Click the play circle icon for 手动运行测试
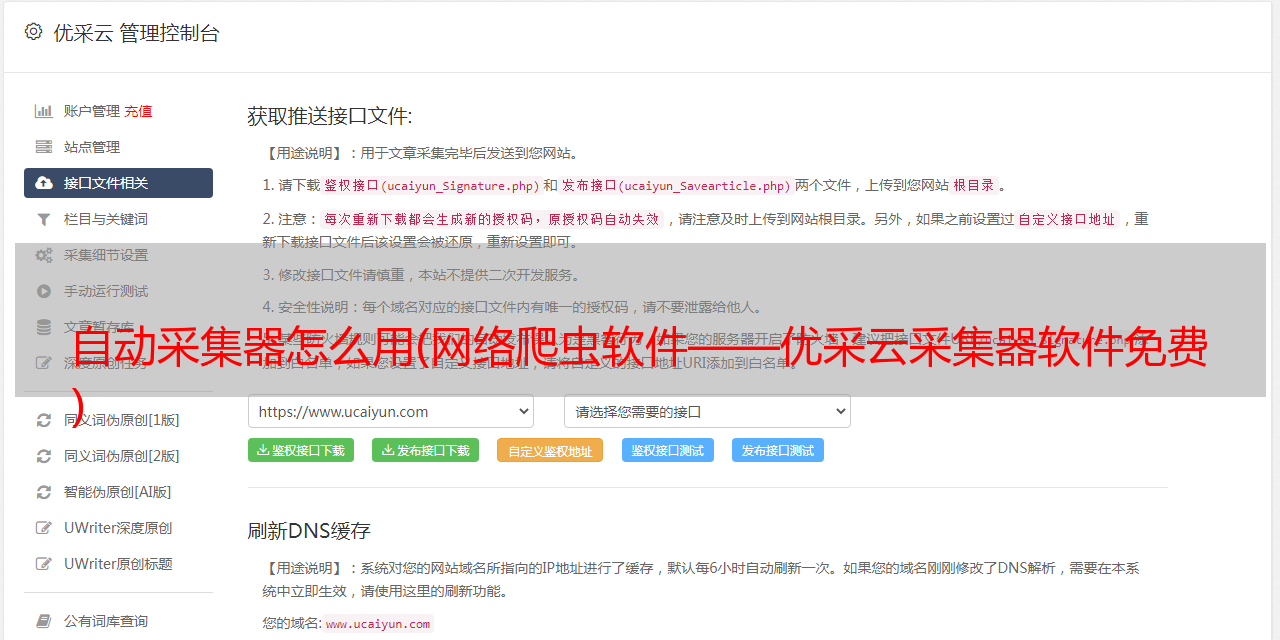The height and width of the screenshot is (640, 1280). 44,291
